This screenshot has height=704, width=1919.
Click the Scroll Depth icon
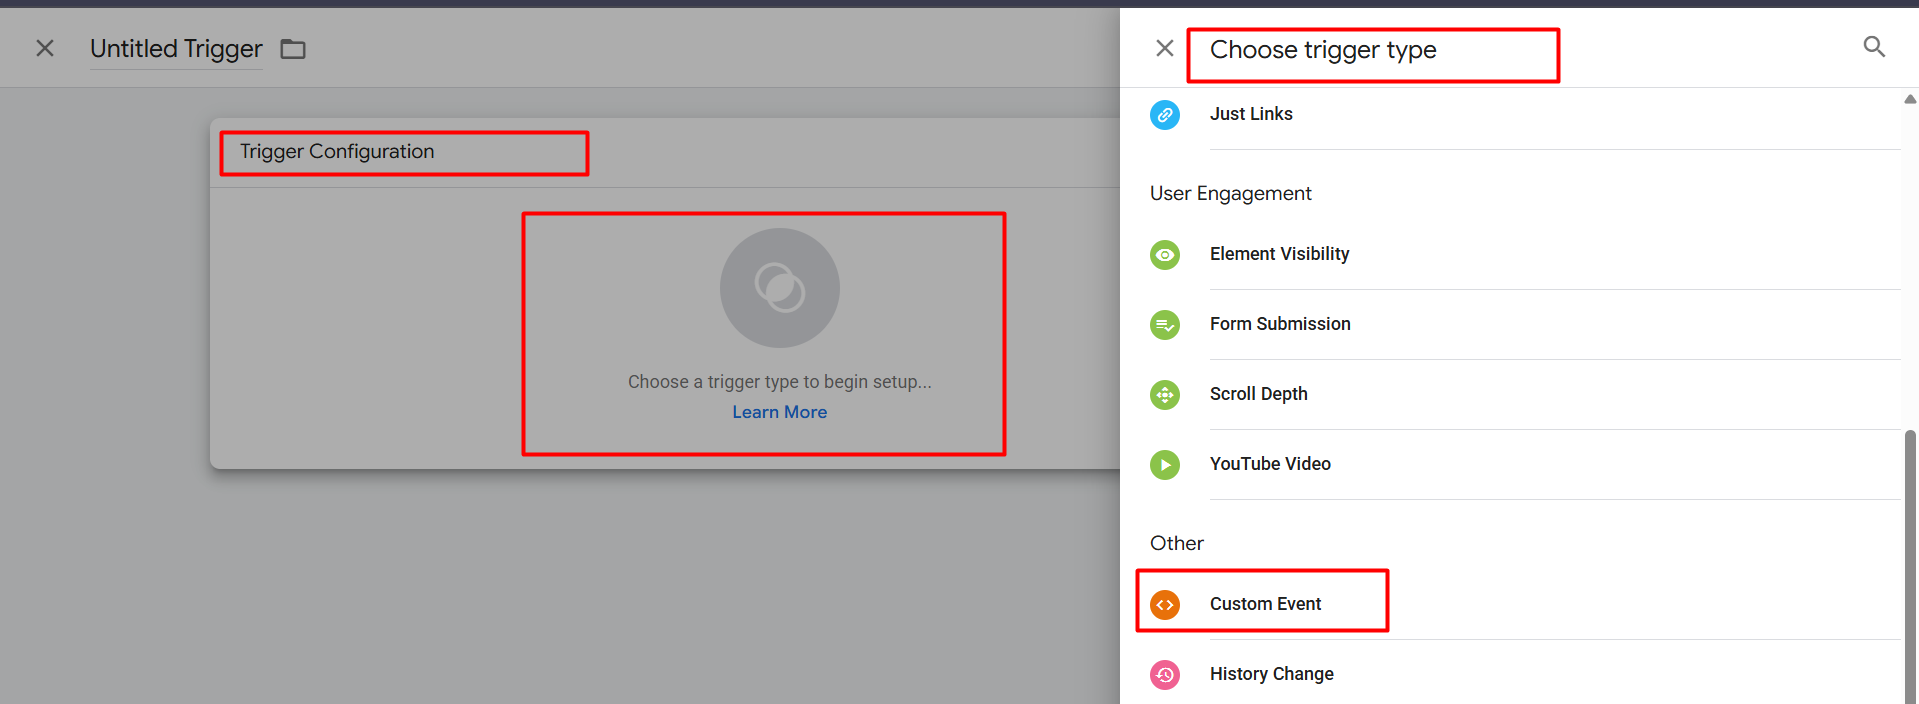[x=1165, y=395]
